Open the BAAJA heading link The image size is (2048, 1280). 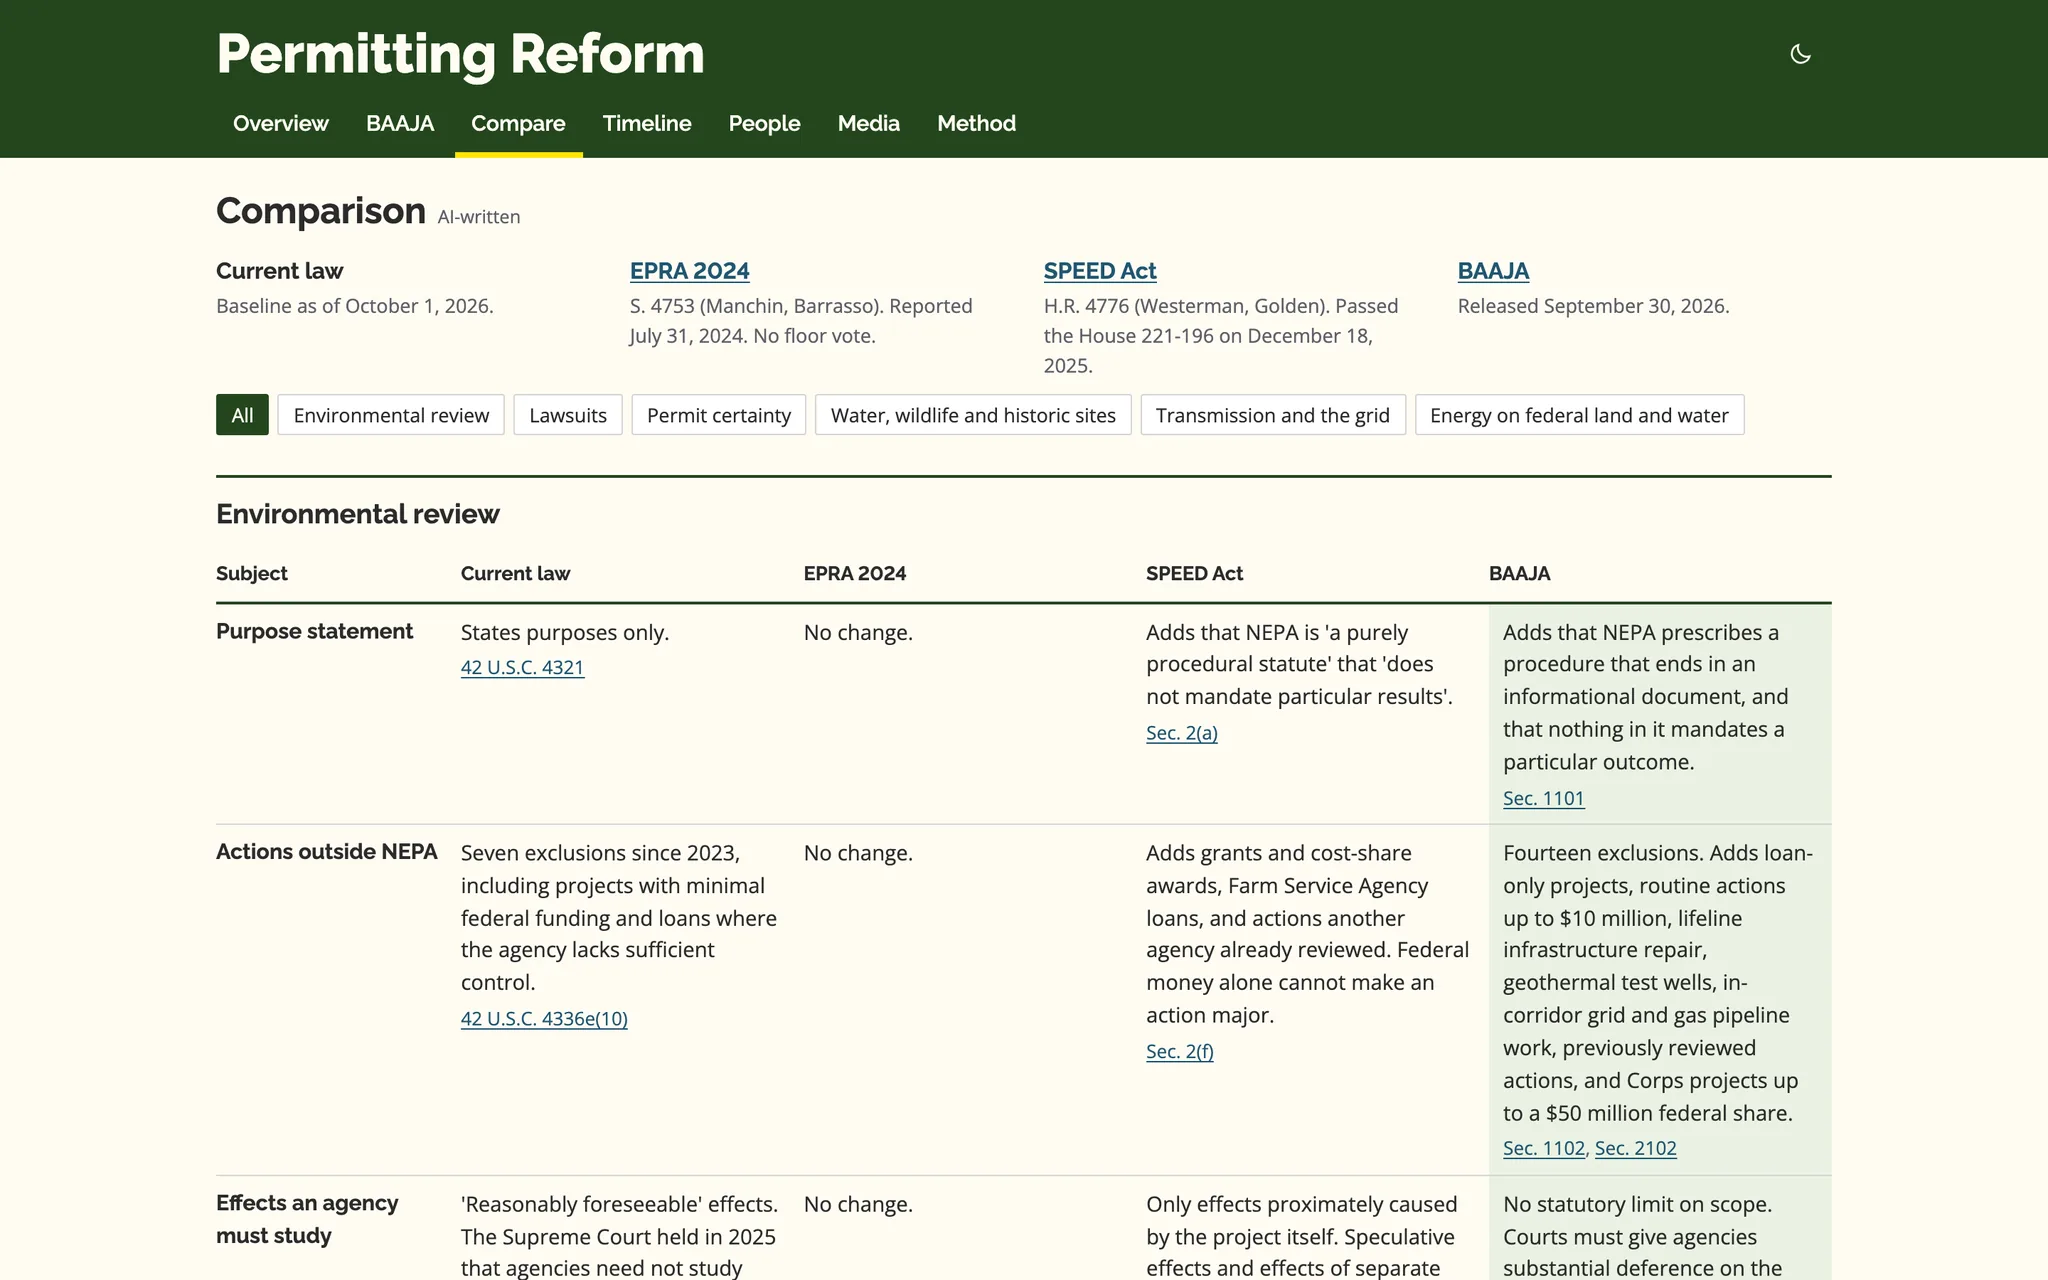click(x=1493, y=271)
